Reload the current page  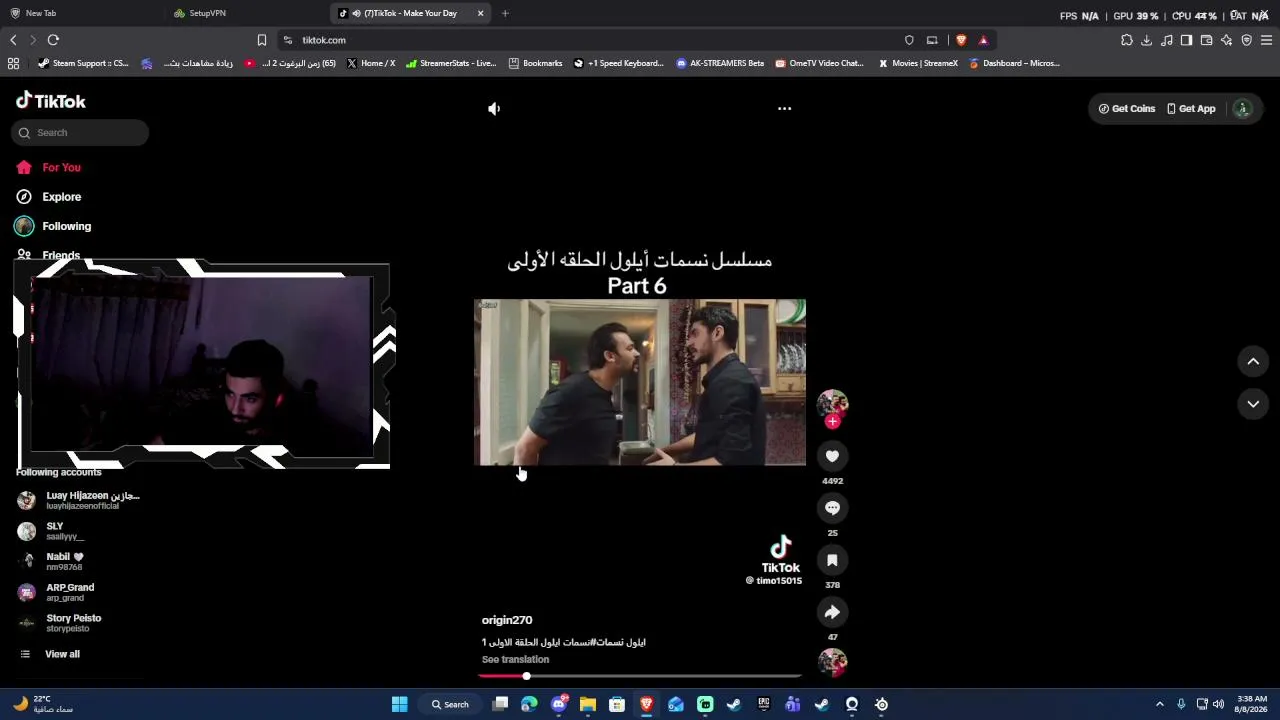[53, 40]
